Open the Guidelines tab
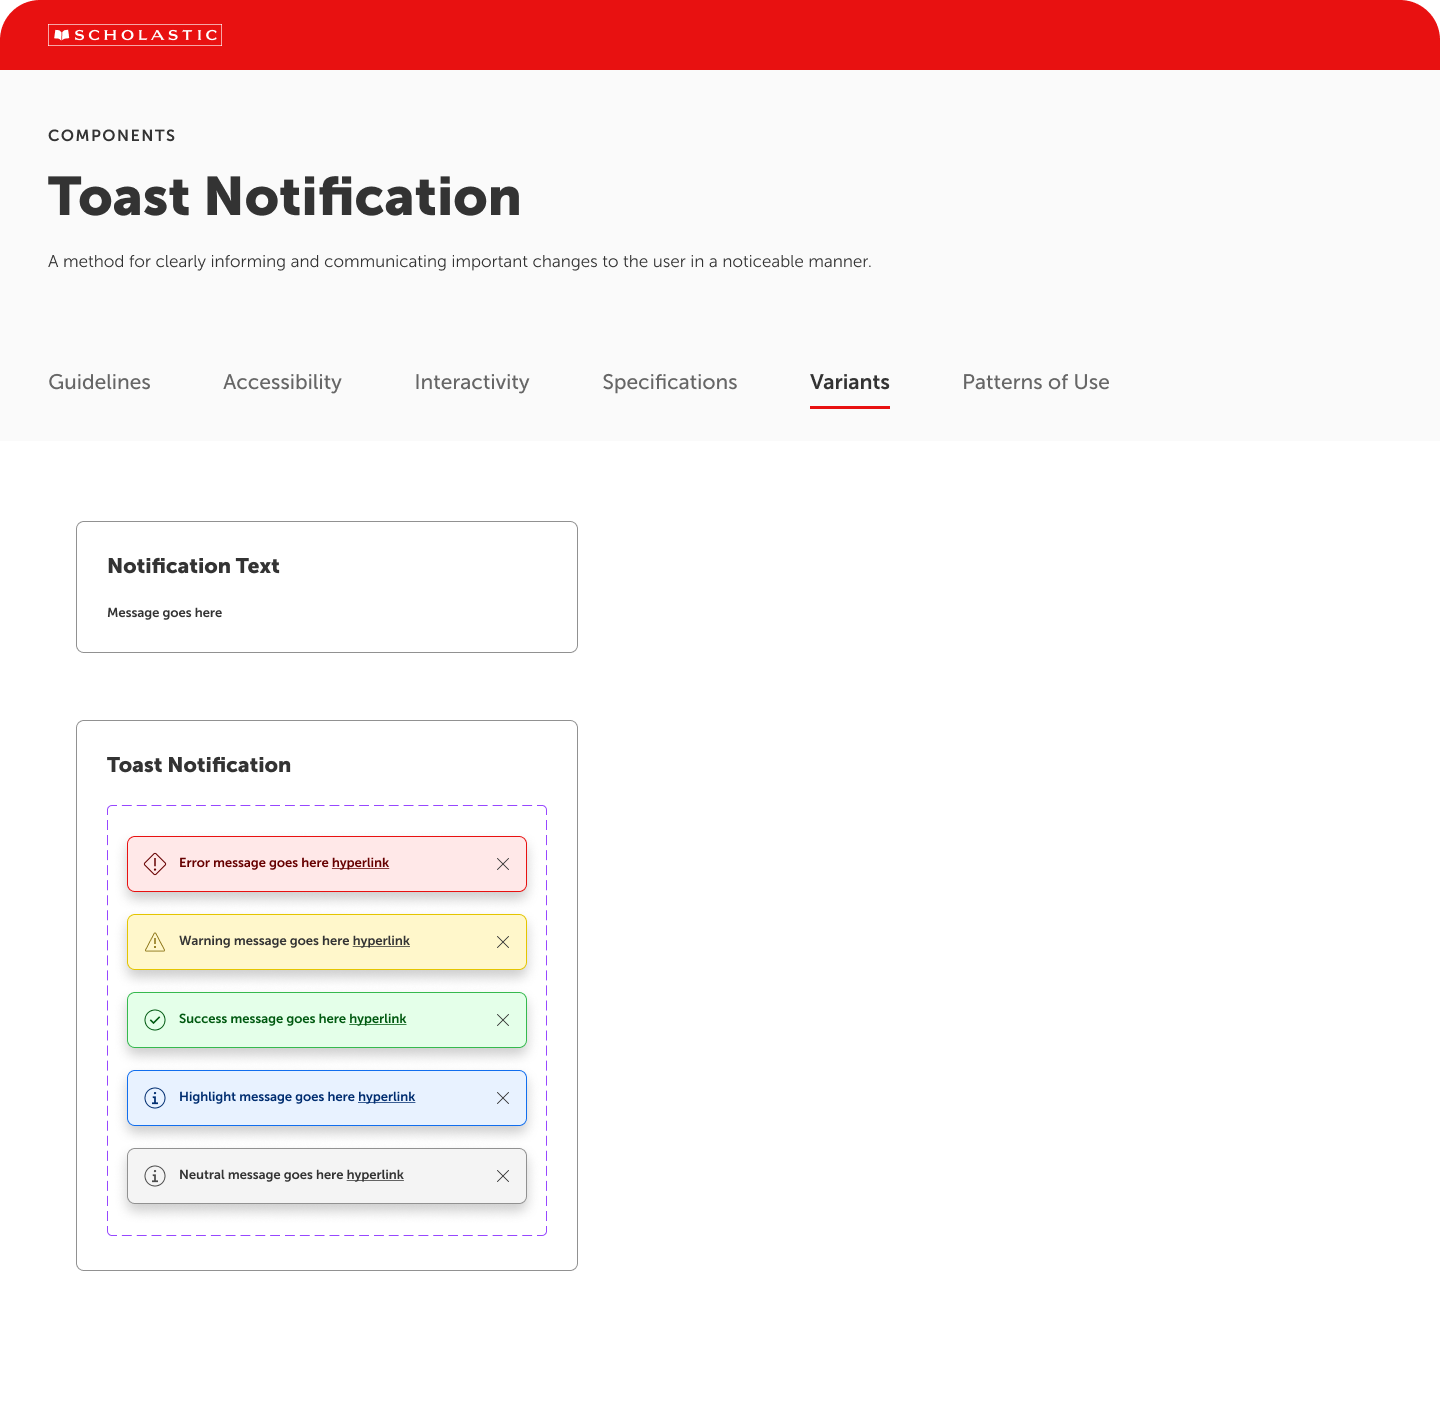Viewport: 1440px width, 1405px height. pyautogui.click(x=99, y=382)
